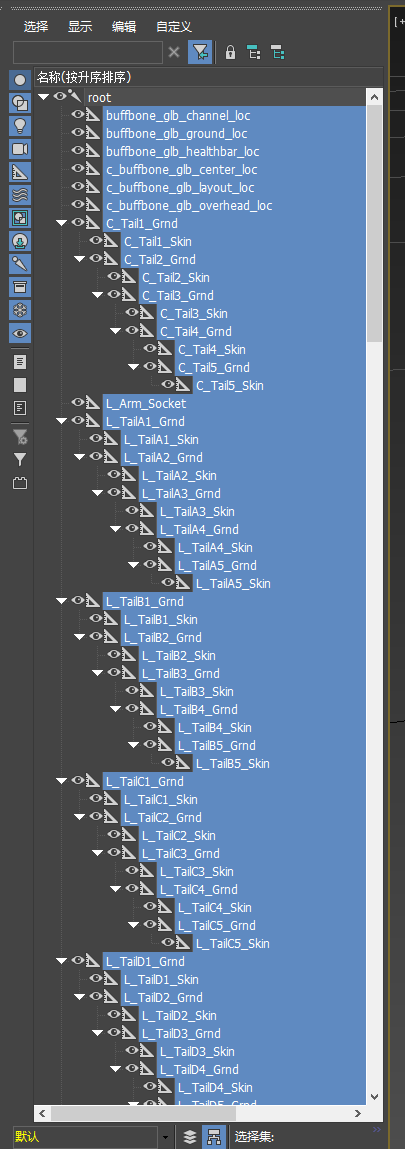The height and width of the screenshot is (1149, 405).
Task: Open the 显示 menu
Action: [80, 27]
